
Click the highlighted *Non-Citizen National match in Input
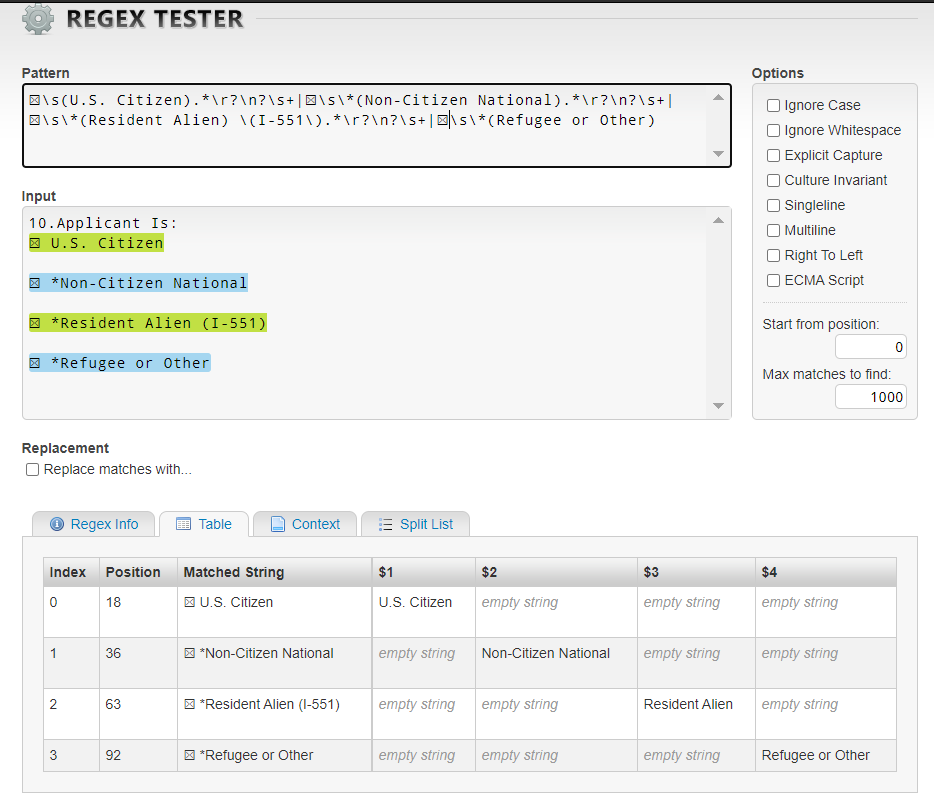point(138,283)
